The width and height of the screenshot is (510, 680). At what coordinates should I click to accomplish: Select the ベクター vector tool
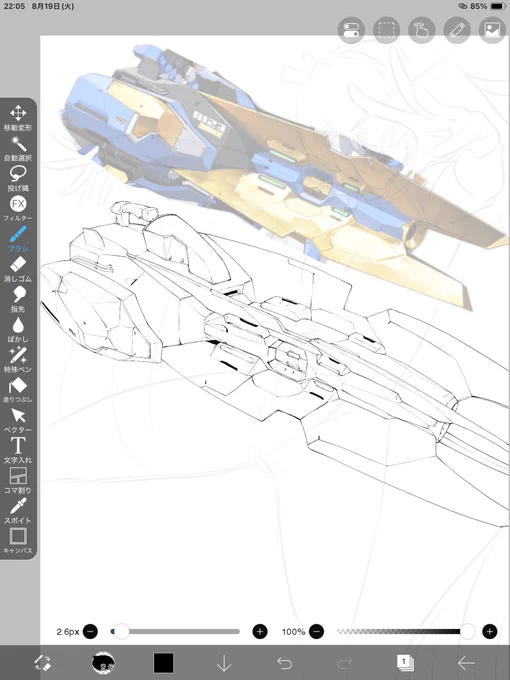pyautogui.click(x=18, y=420)
